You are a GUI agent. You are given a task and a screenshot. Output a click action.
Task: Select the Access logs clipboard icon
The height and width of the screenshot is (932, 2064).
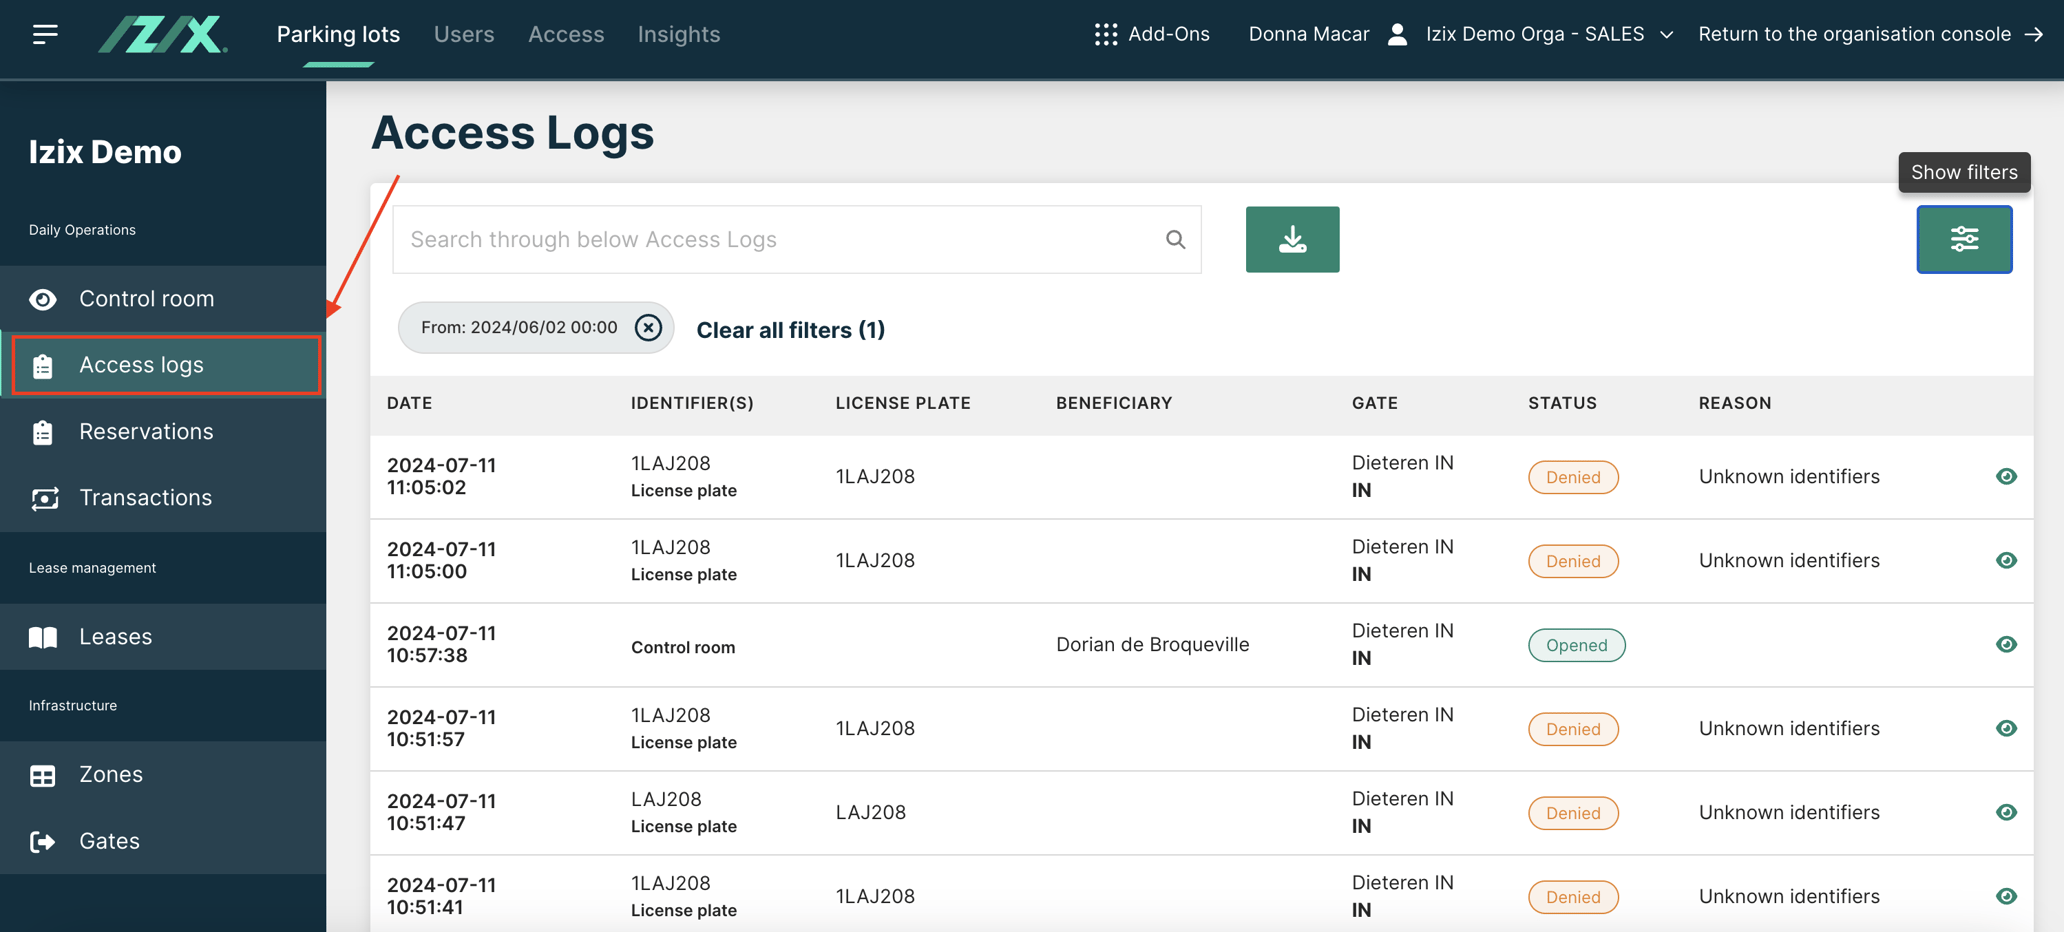pos(42,365)
